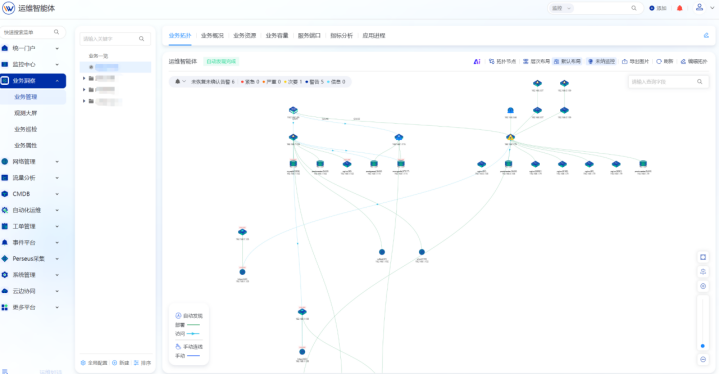Focus the topology node search field

point(668,82)
